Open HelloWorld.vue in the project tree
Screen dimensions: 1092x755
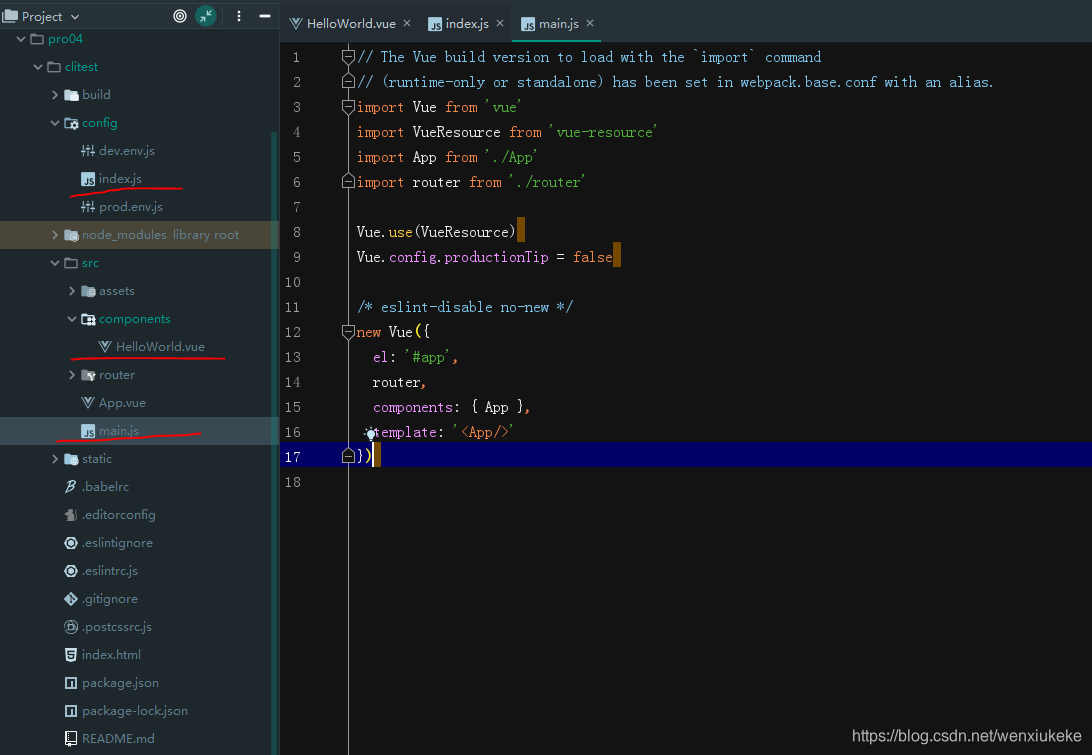pyautogui.click(x=160, y=347)
